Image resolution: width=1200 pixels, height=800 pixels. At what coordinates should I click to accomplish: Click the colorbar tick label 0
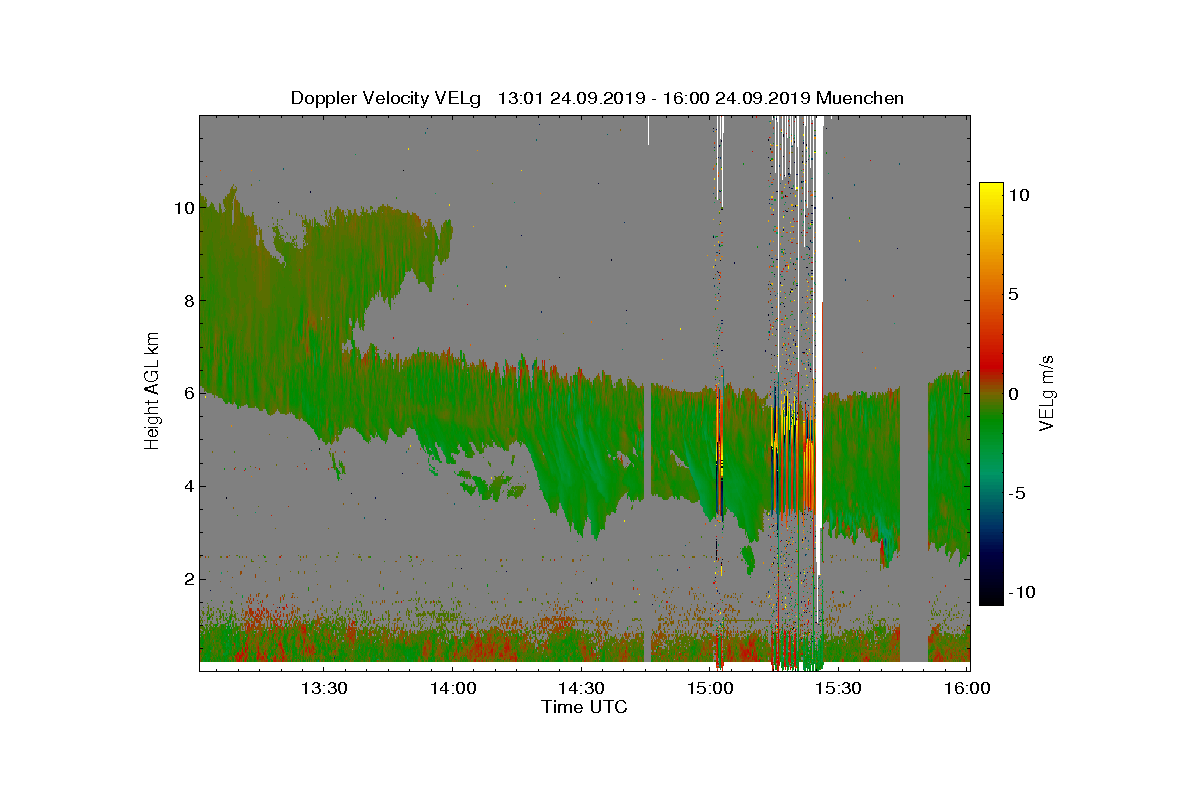tap(1013, 394)
